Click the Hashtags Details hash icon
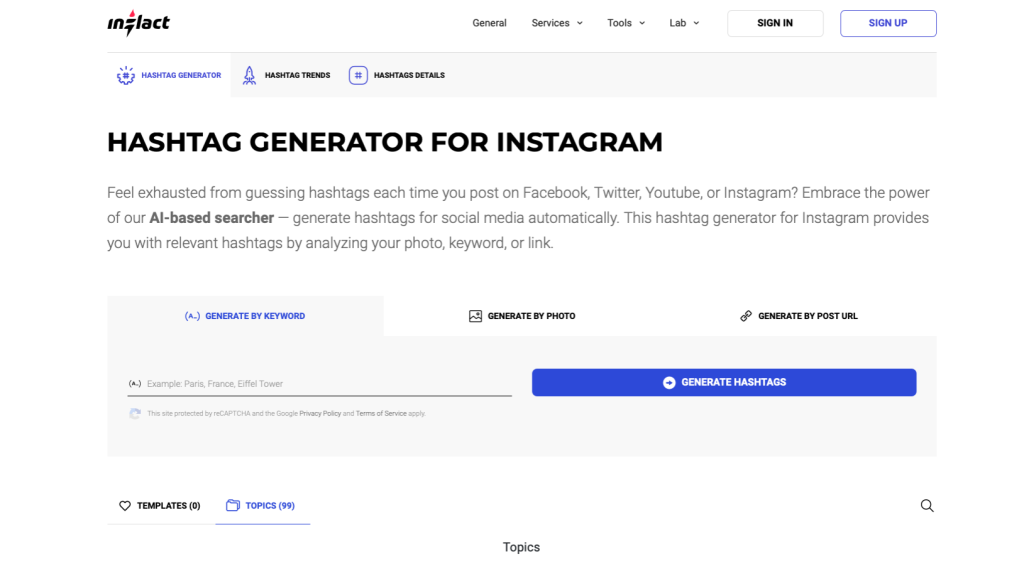1024x564 pixels. [358, 75]
